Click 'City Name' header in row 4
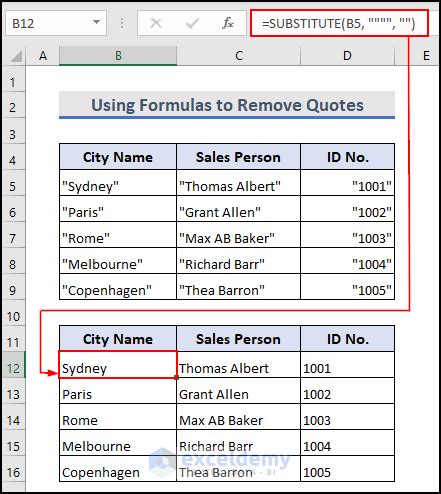The height and width of the screenshot is (494, 441). click(x=118, y=157)
